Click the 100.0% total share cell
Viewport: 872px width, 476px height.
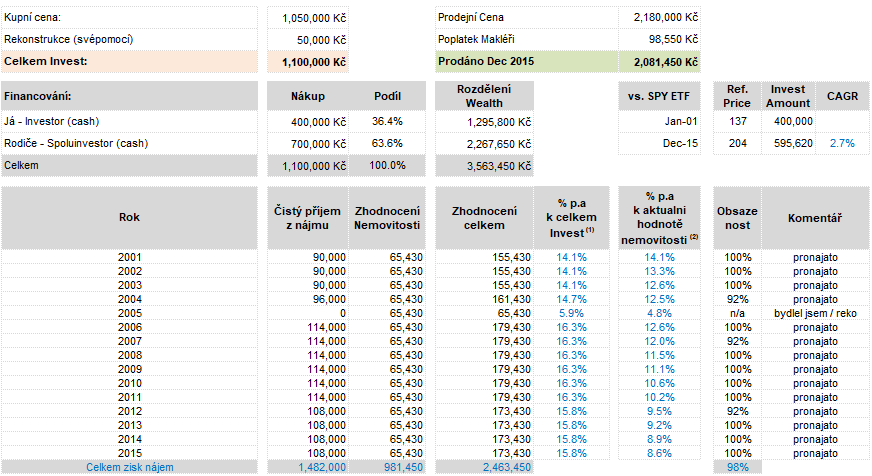387,165
